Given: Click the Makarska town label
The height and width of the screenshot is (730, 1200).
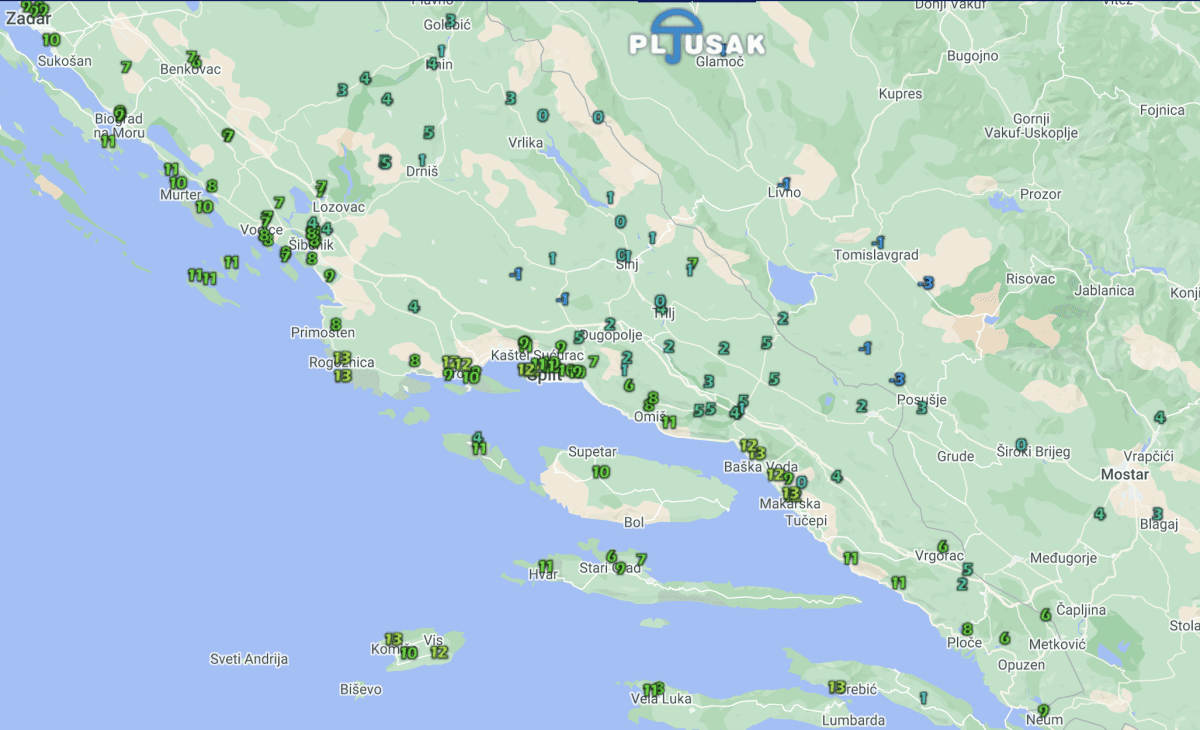Looking at the screenshot, I should pos(789,504).
